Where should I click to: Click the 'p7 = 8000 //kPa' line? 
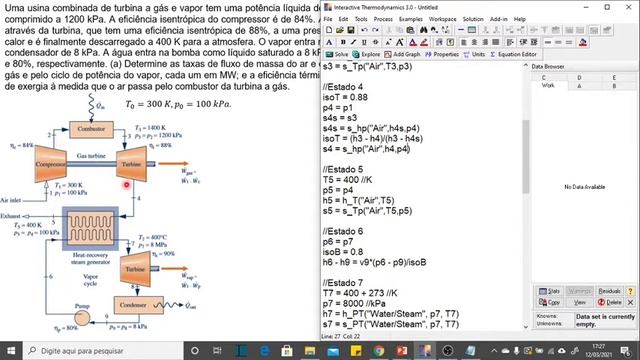[354, 303]
